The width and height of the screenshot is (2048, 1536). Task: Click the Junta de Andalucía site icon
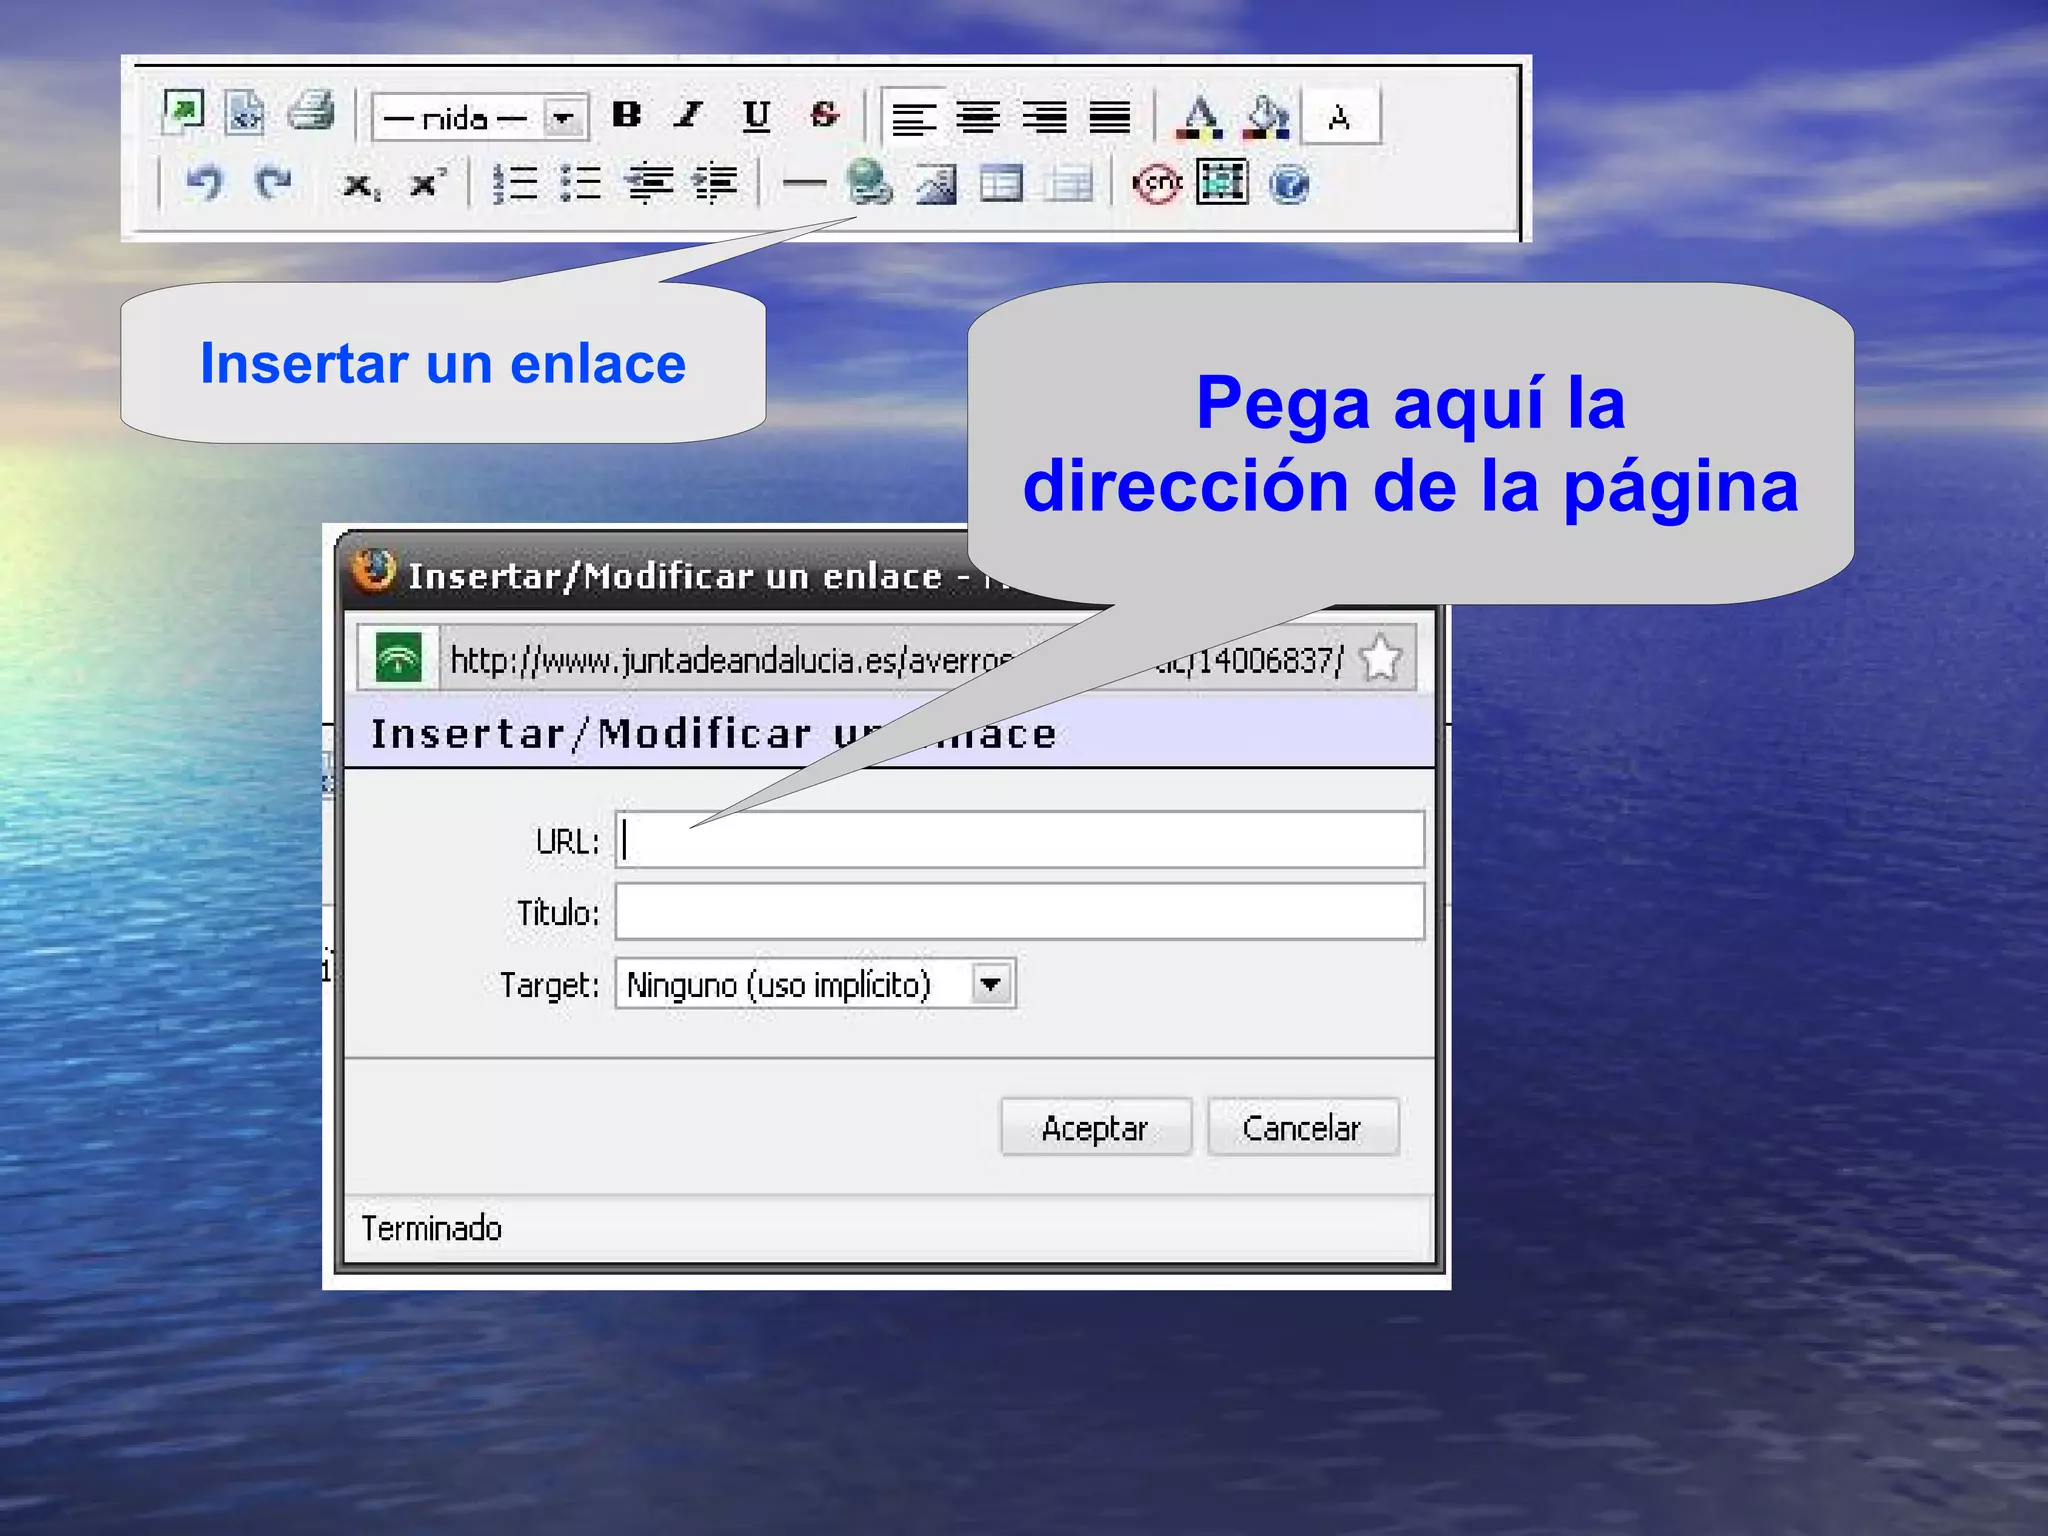pos(398,658)
